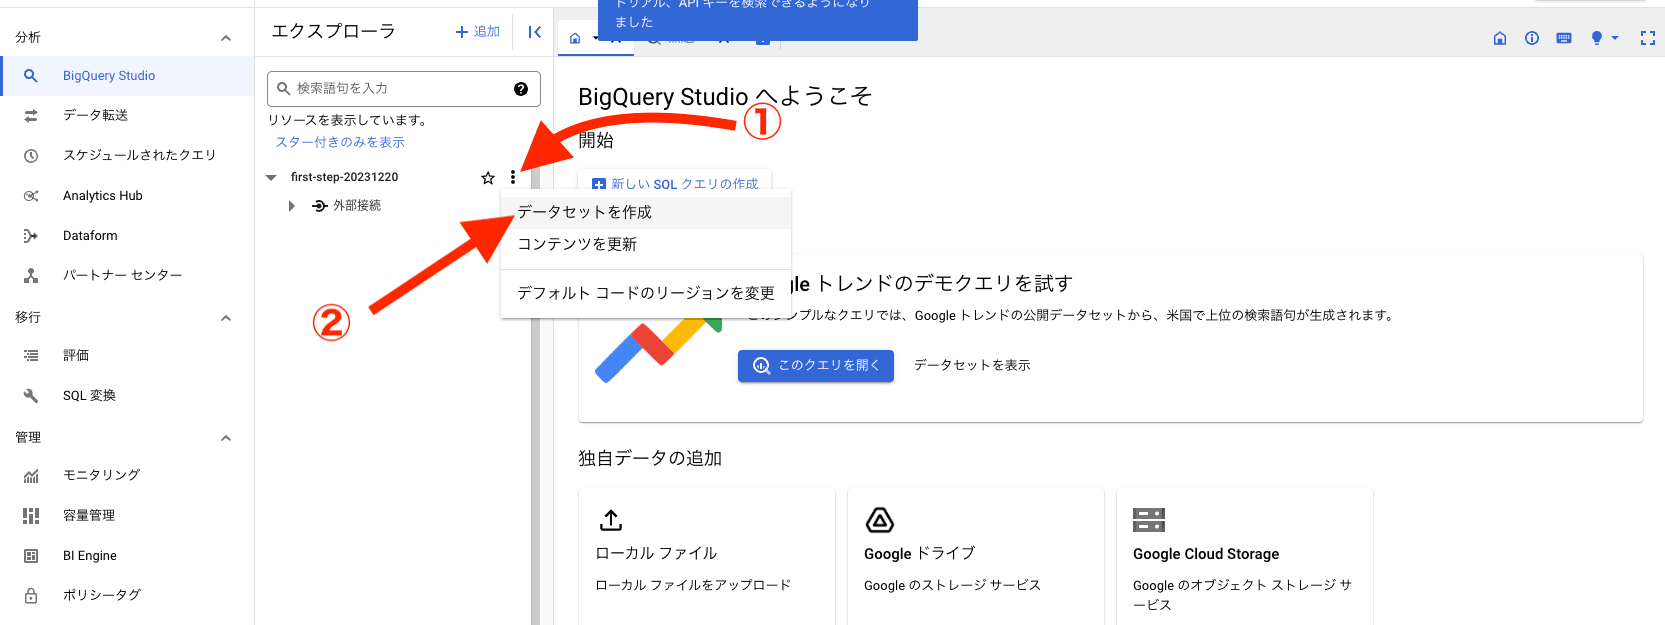Enter full screen mode
Image resolution: width=1665 pixels, height=625 pixels.
(x=1648, y=38)
